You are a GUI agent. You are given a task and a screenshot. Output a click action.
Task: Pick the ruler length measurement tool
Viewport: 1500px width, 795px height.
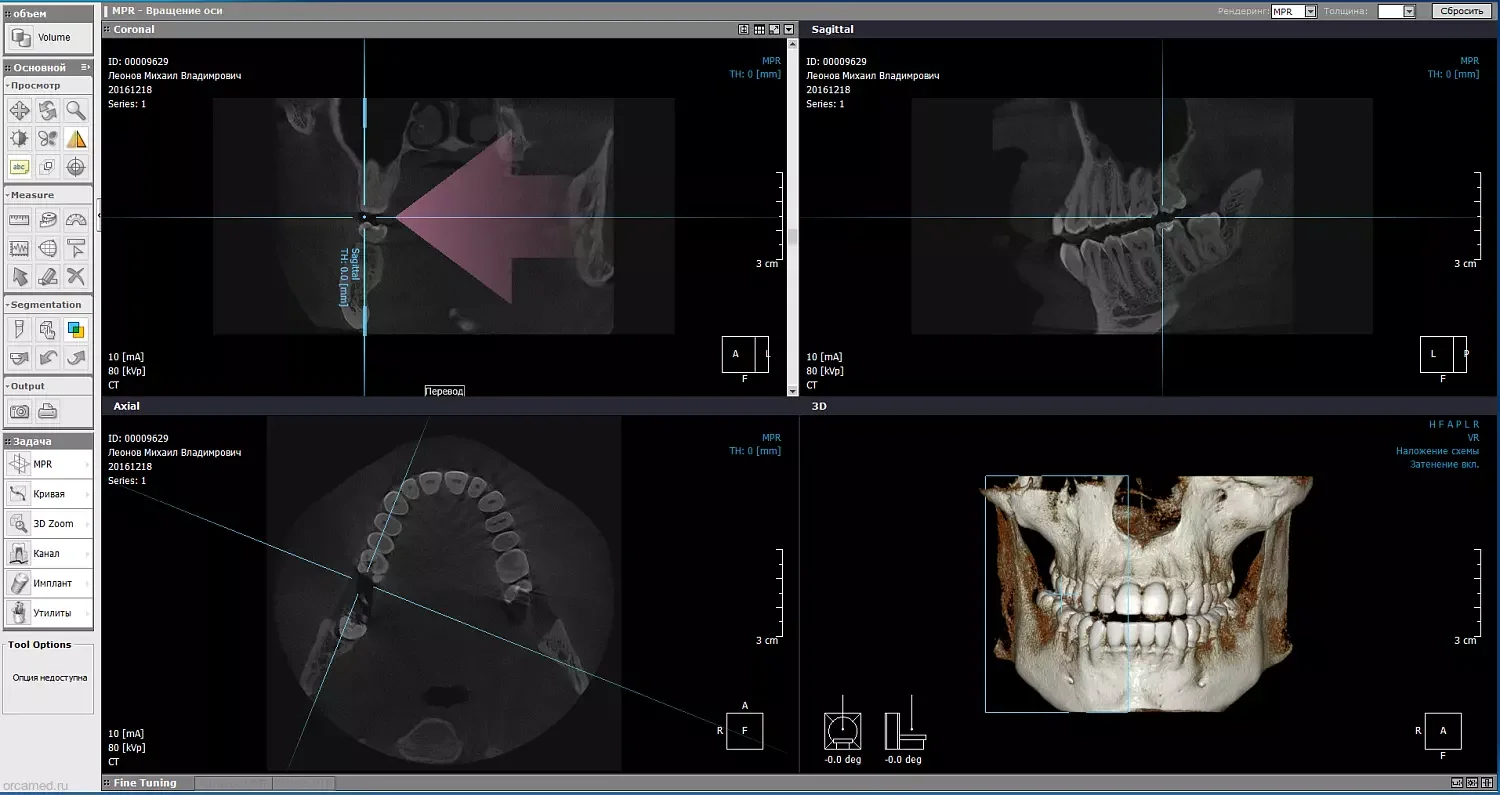(19, 220)
